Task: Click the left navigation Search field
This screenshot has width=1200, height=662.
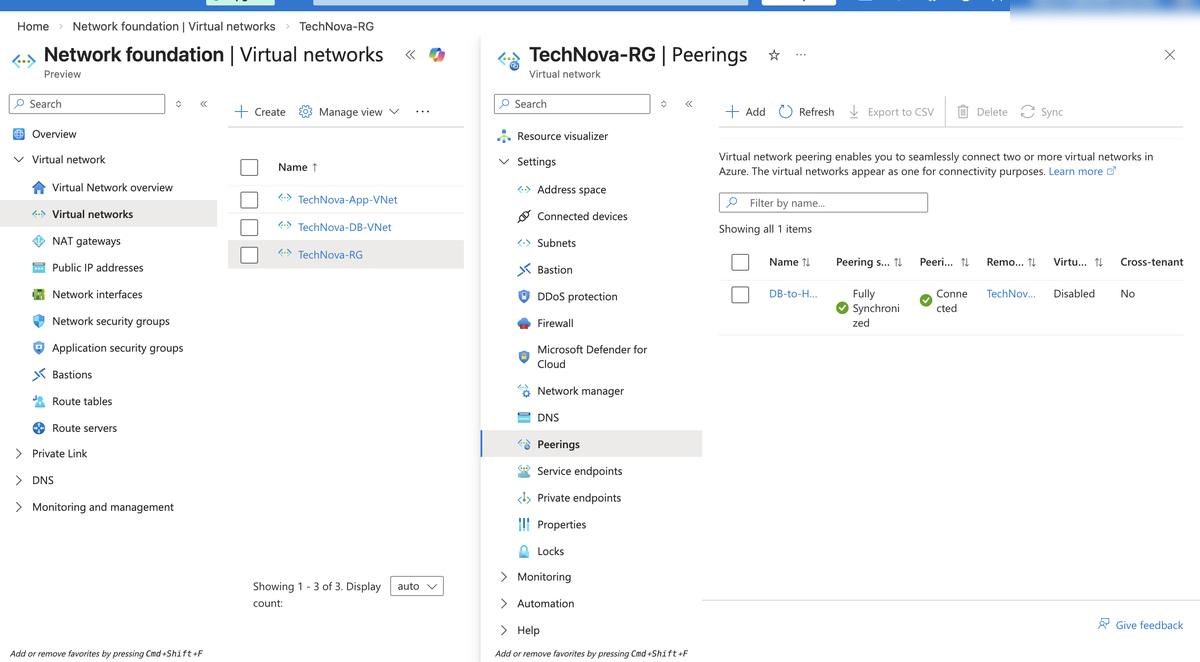Action: click(87, 104)
